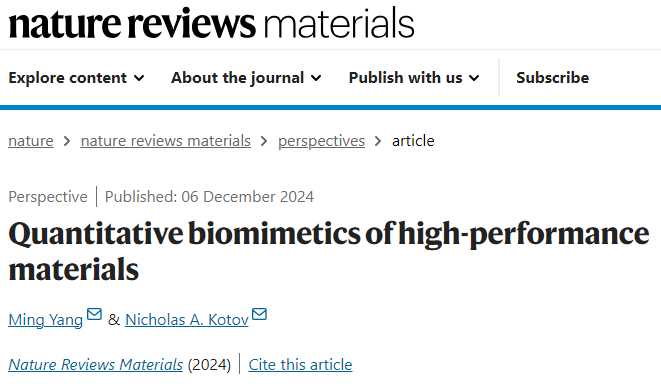Click the Nature Reviews Materials logo
This screenshot has height=386, width=661.
211,24
